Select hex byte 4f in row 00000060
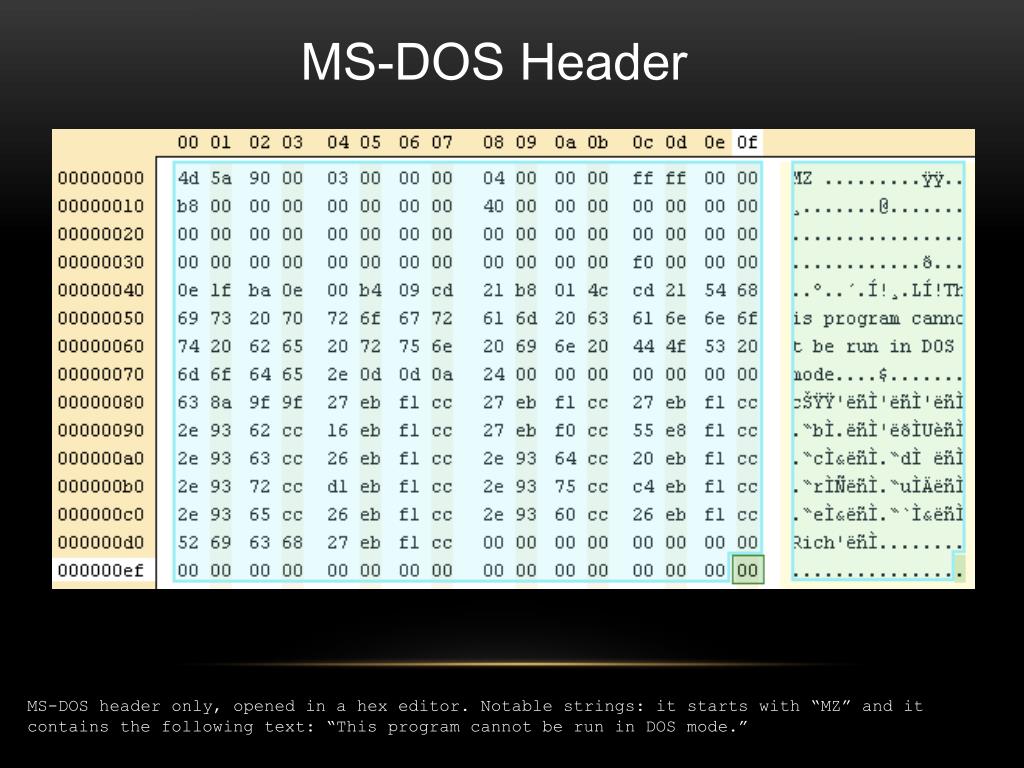Viewport: 1024px width, 768px height. (676, 347)
